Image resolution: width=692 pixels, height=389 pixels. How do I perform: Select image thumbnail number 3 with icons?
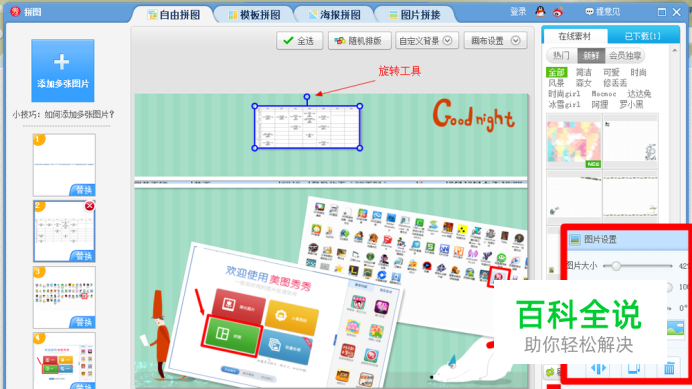pos(64,297)
